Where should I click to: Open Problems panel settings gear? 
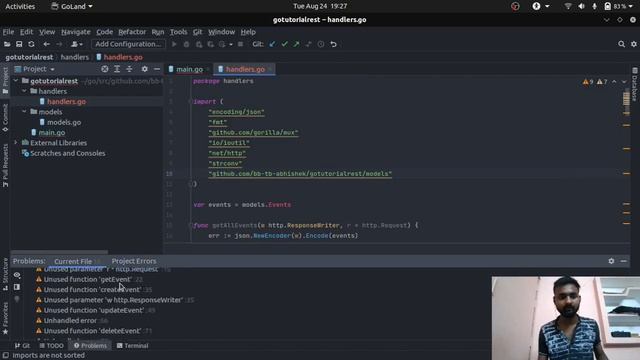pyautogui.click(x=611, y=261)
